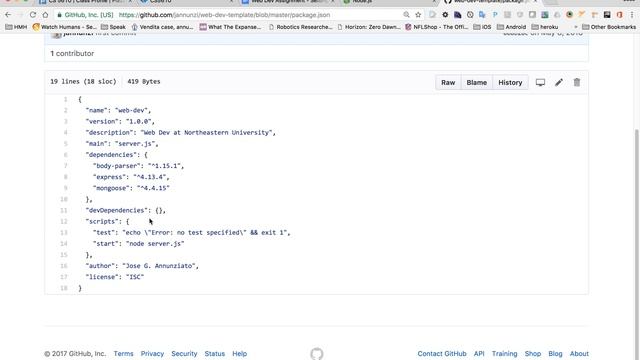Click the '1 contributor' text
This screenshot has width=640, height=360.
(x=72, y=53)
